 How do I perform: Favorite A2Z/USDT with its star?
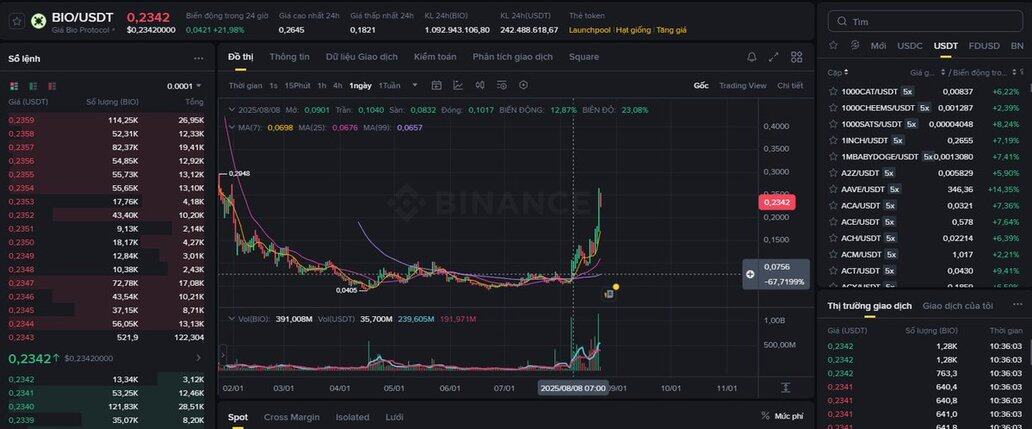click(833, 173)
